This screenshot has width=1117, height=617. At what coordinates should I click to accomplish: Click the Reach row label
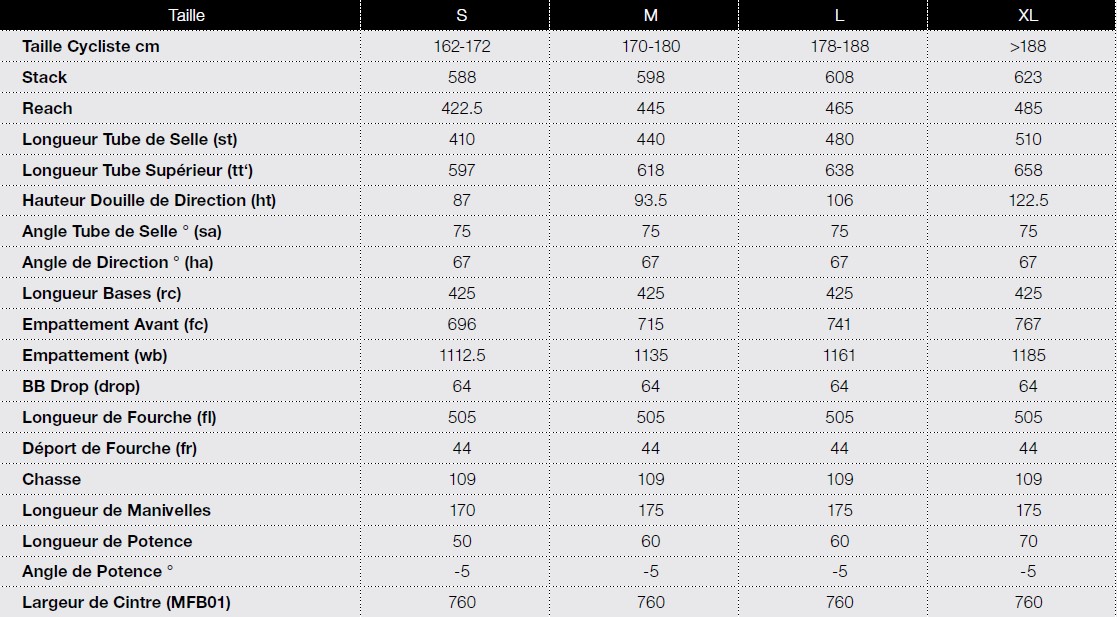tap(47, 108)
